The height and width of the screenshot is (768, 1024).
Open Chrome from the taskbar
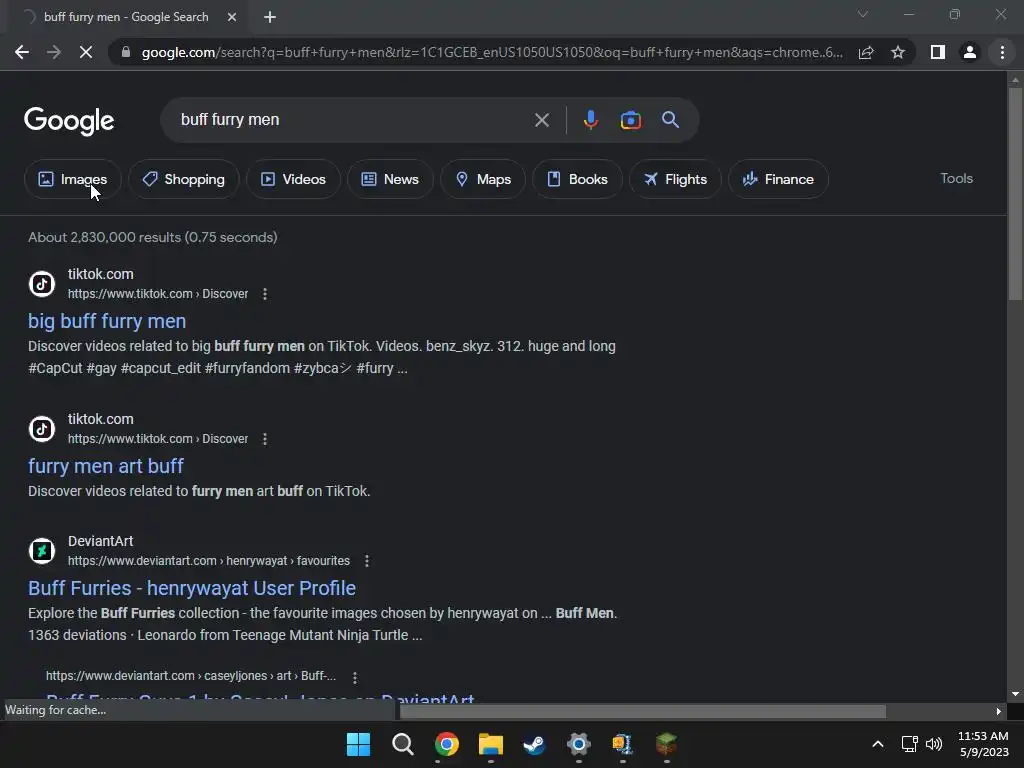tap(447, 744)
